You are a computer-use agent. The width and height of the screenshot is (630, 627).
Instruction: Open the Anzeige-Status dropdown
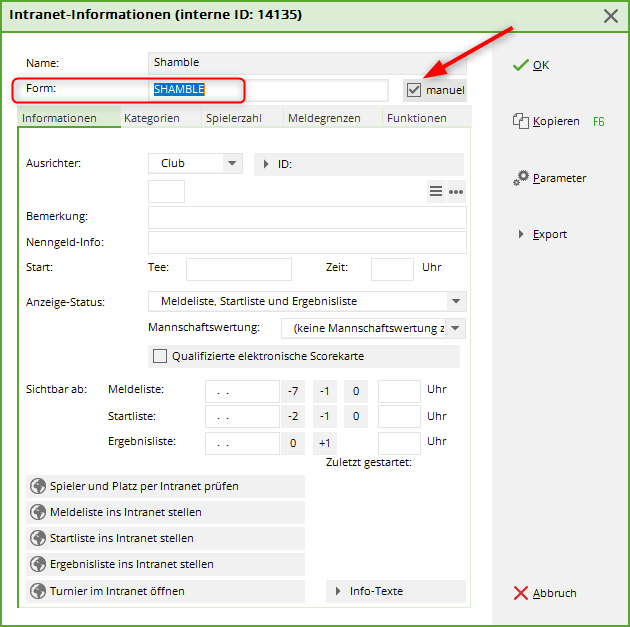tap(456, 301)
